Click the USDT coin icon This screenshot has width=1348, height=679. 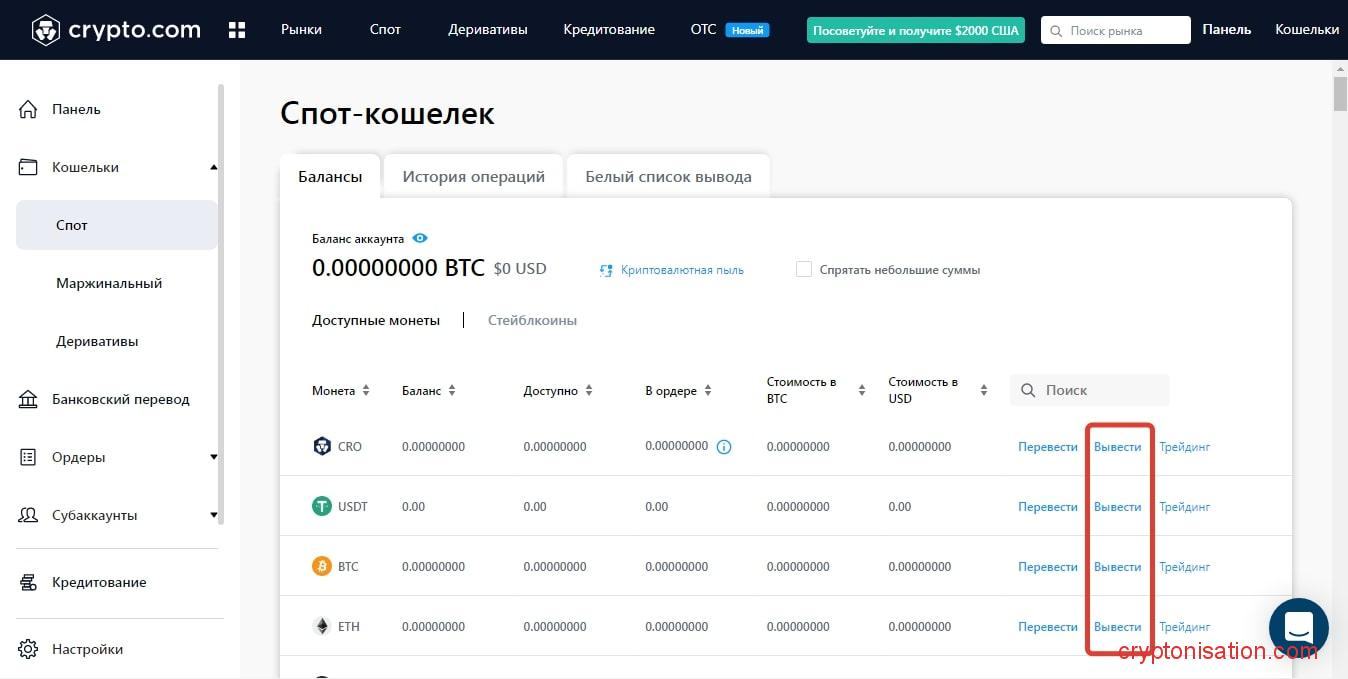point(321,506)
